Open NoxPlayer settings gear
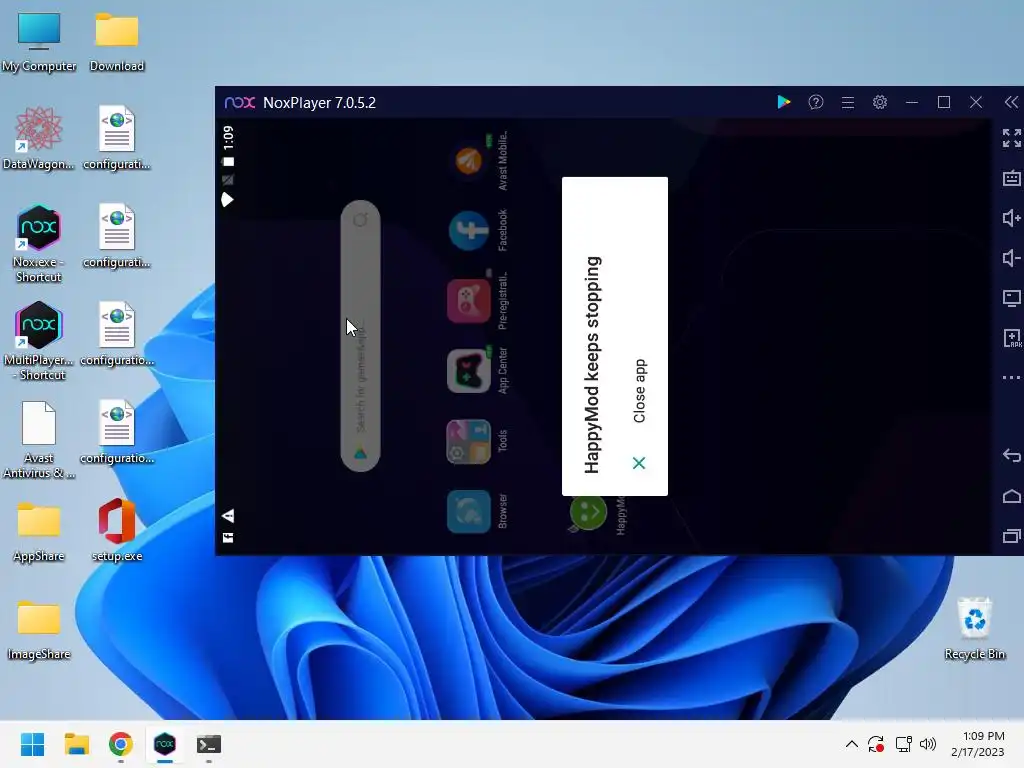The width and height of the screenshot is (1024, 768). (880, 103)
